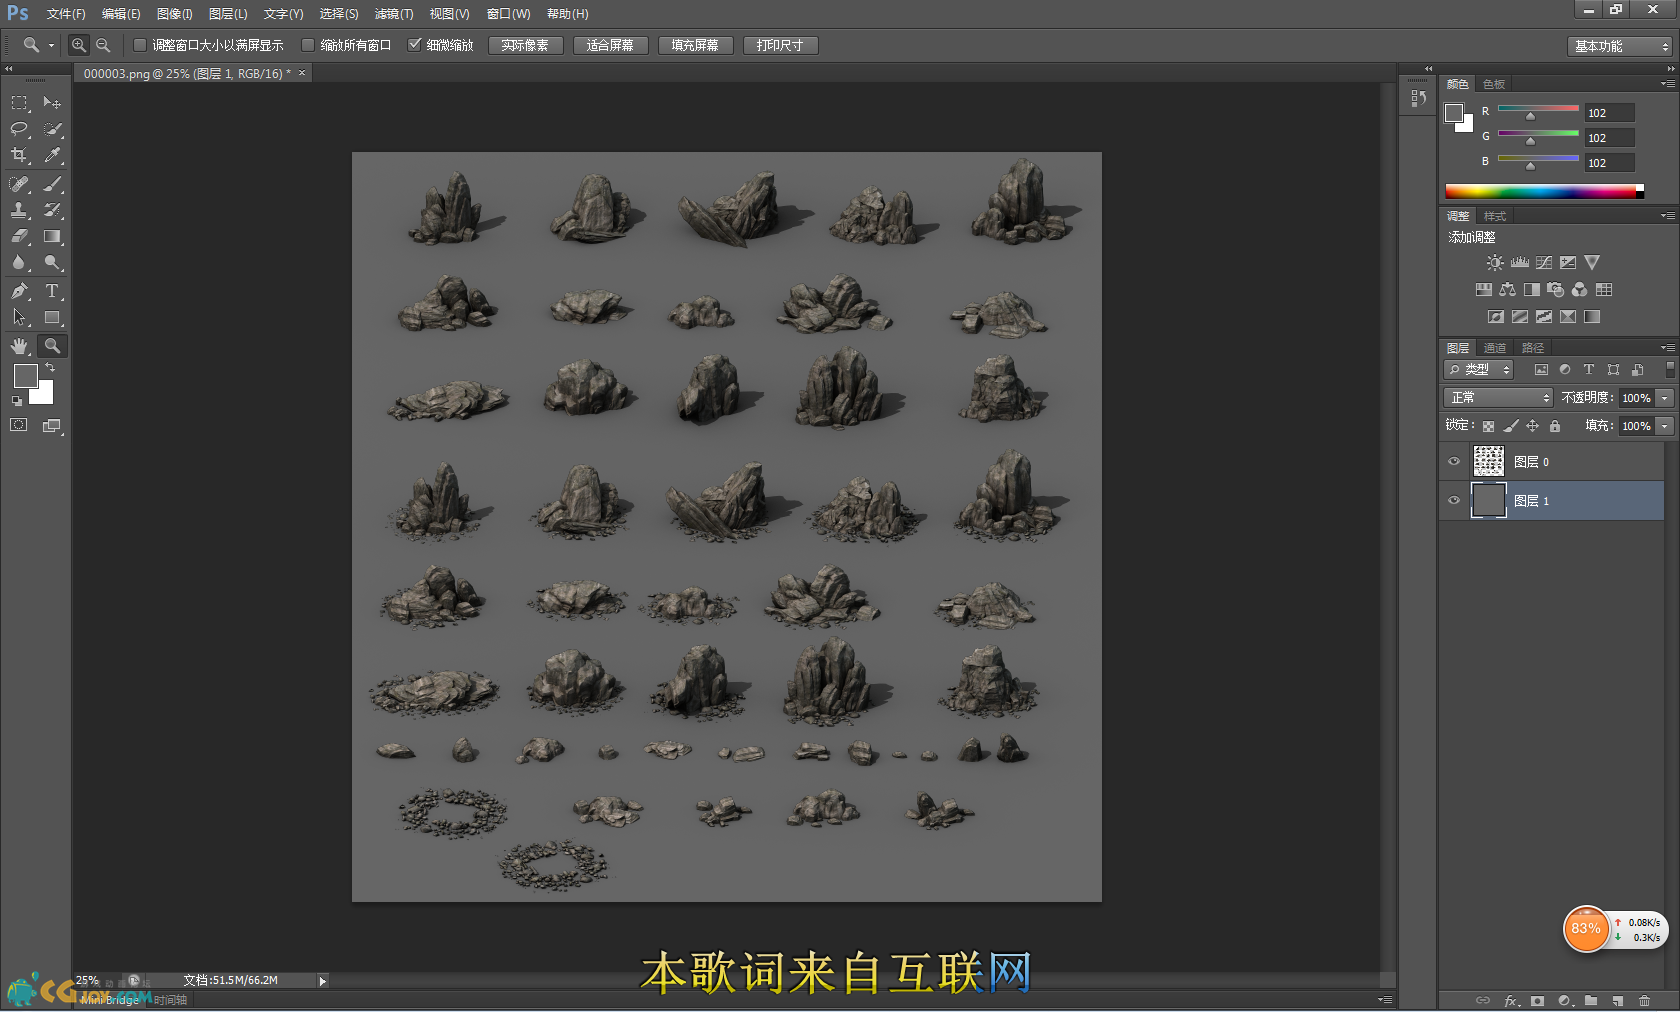
Task: Click the delete layer trash icon
Action: coord(1644,1000)
